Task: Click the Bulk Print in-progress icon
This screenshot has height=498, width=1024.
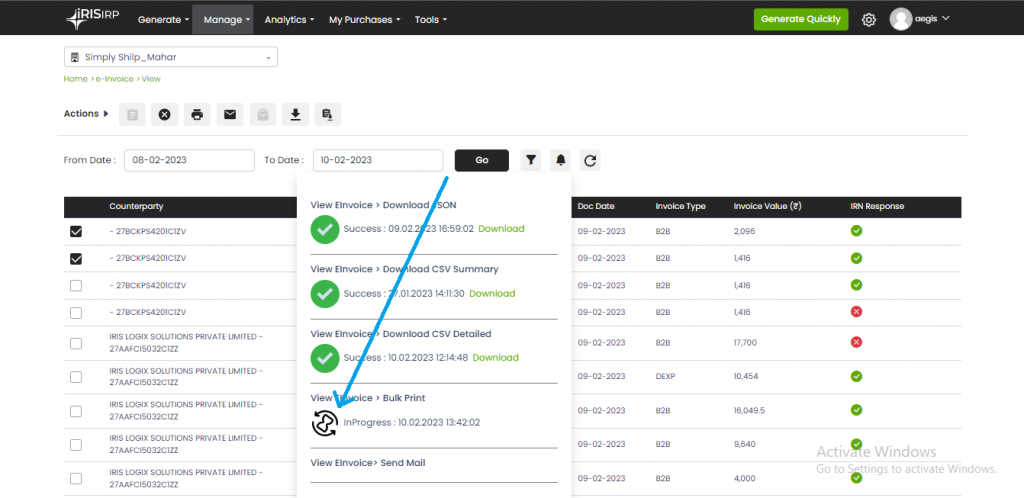Action: point(325,423)
